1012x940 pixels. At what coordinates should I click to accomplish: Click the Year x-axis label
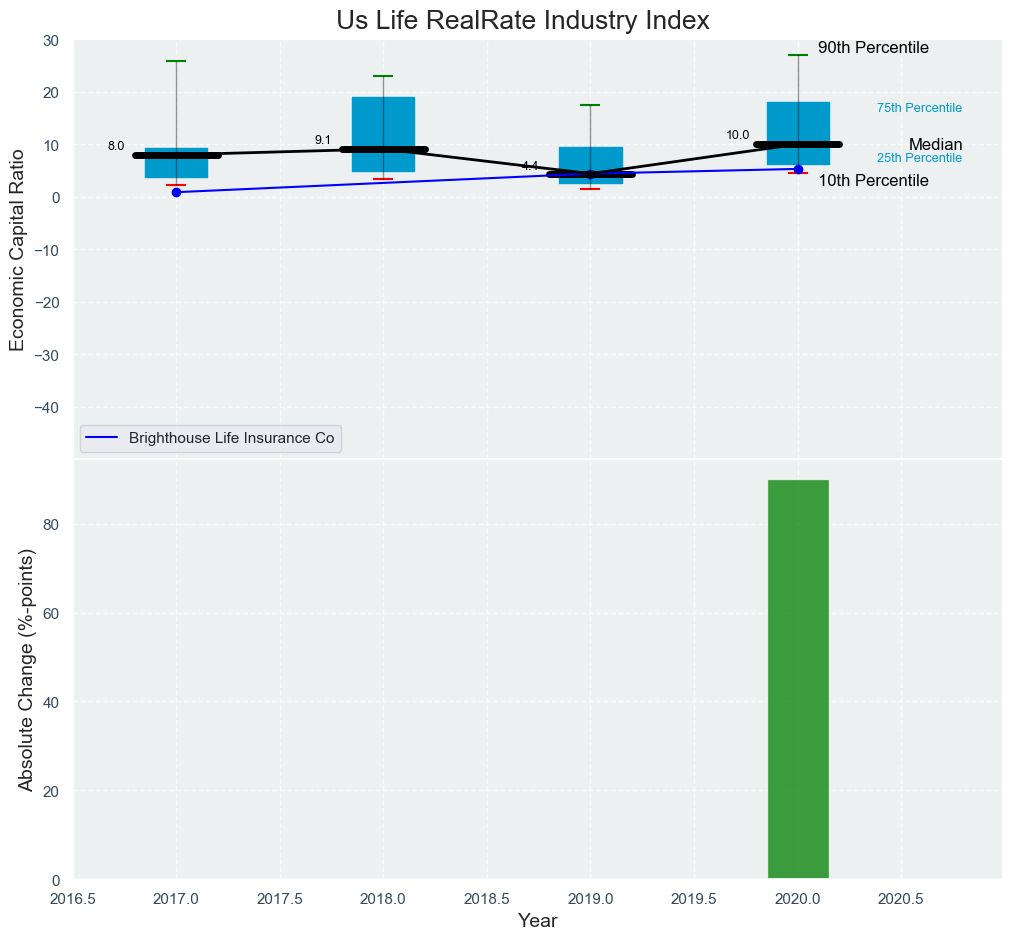point(537,921)
